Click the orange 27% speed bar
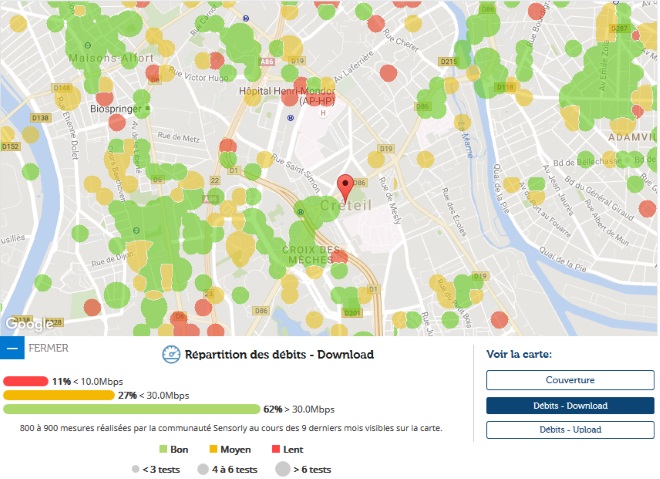The image size is (660, 479). click(x=59, y=395)
